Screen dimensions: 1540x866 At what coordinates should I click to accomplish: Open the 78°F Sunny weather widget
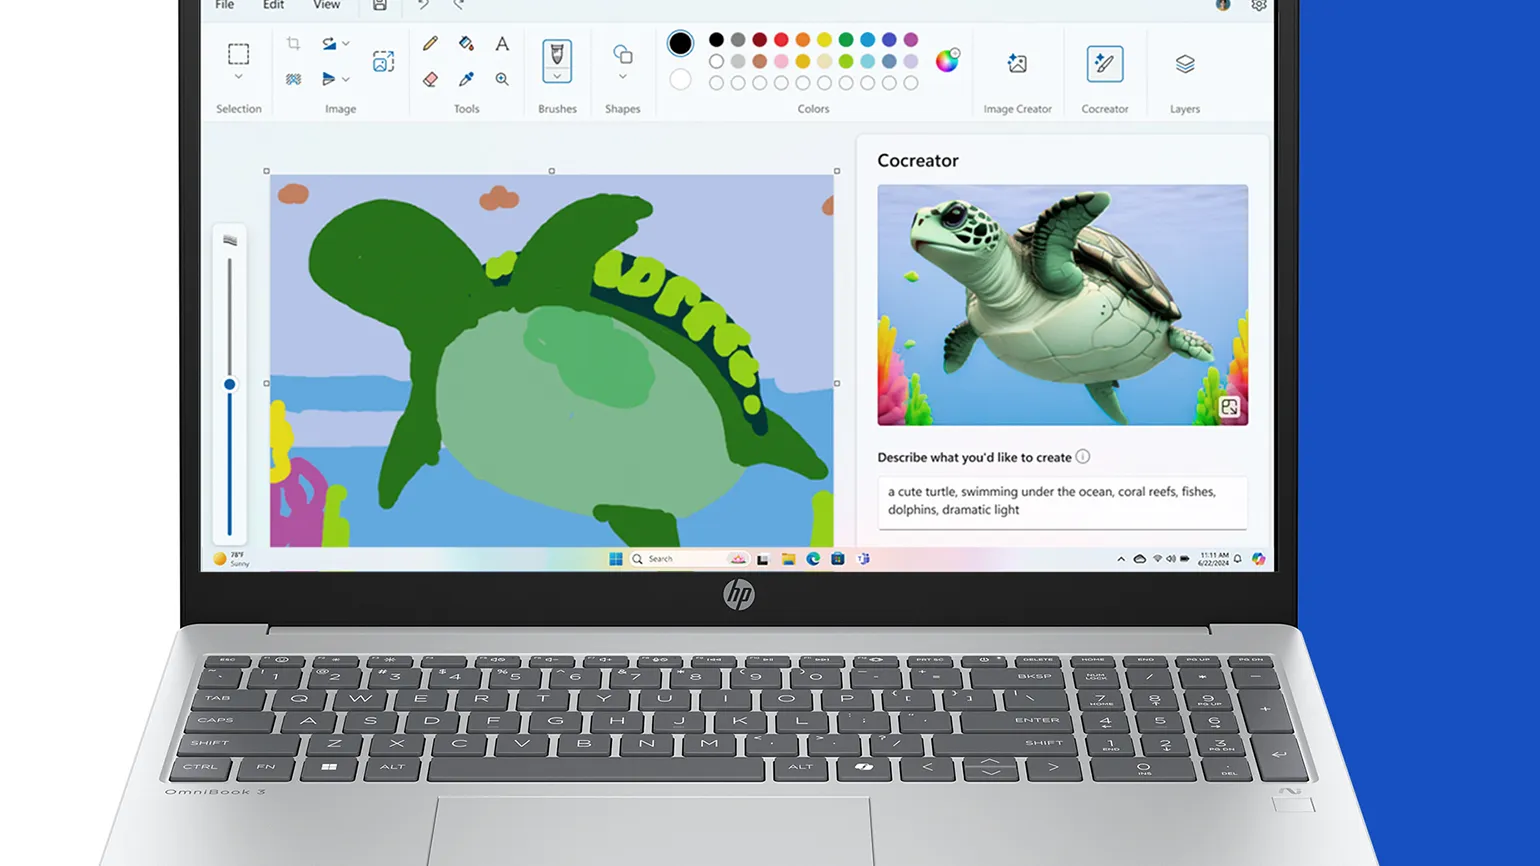coord(231,559)
